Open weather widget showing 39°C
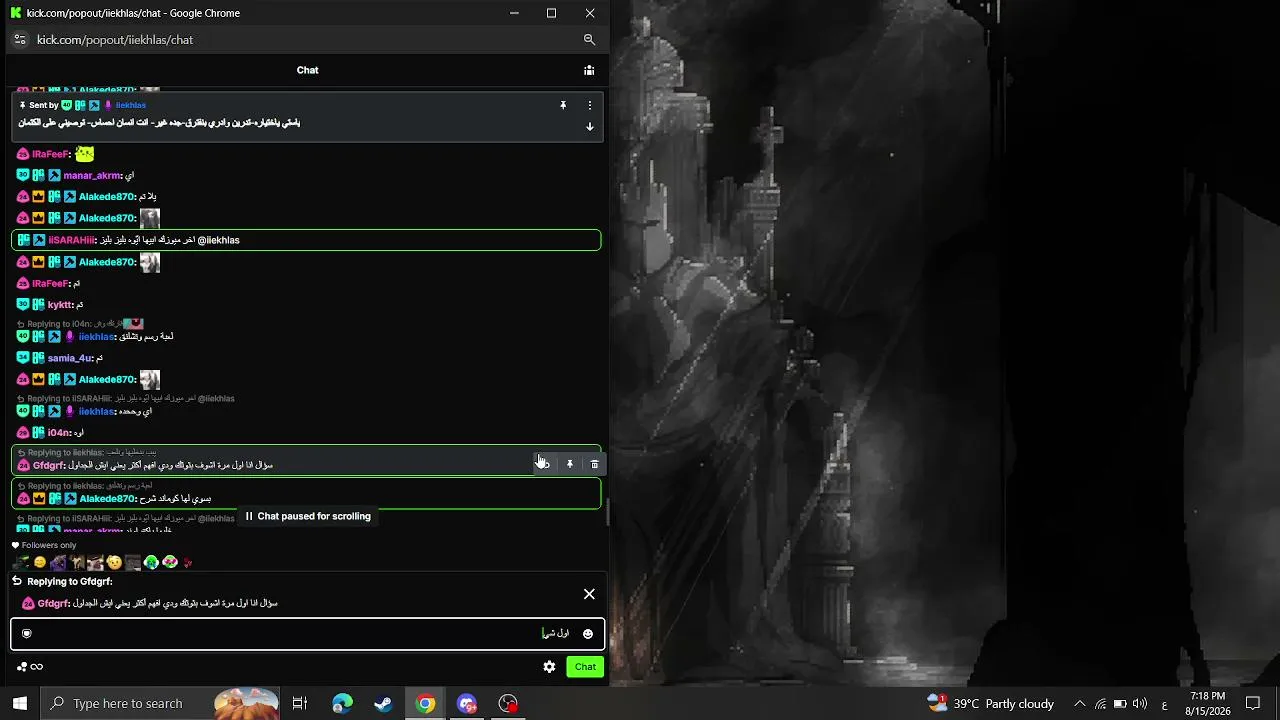 [x=990, y=703]
